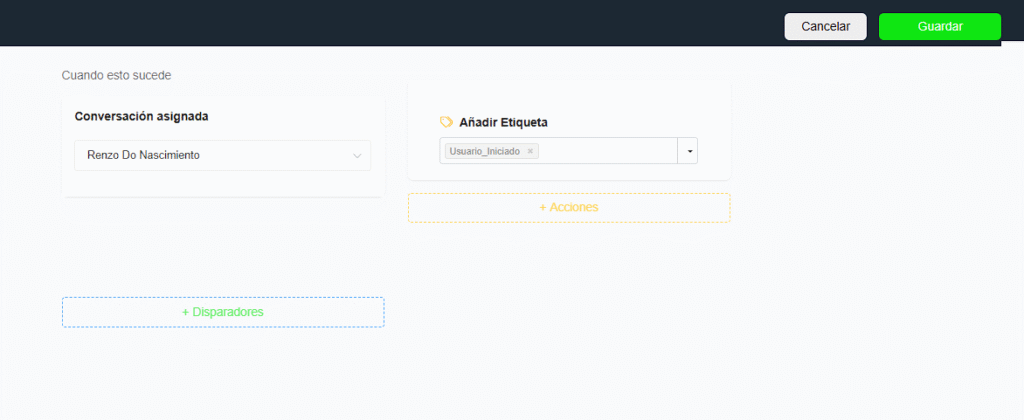Click the Añadir Etiqueta label text
1024x420 pixels.
pos(503,122)
